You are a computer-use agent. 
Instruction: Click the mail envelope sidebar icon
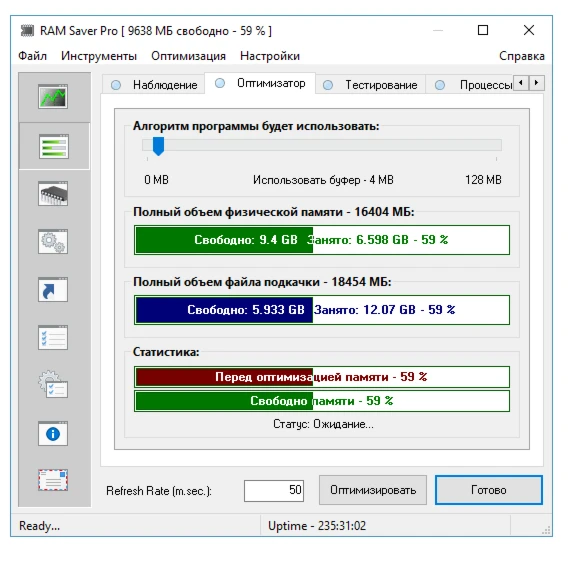coord(53,480)
